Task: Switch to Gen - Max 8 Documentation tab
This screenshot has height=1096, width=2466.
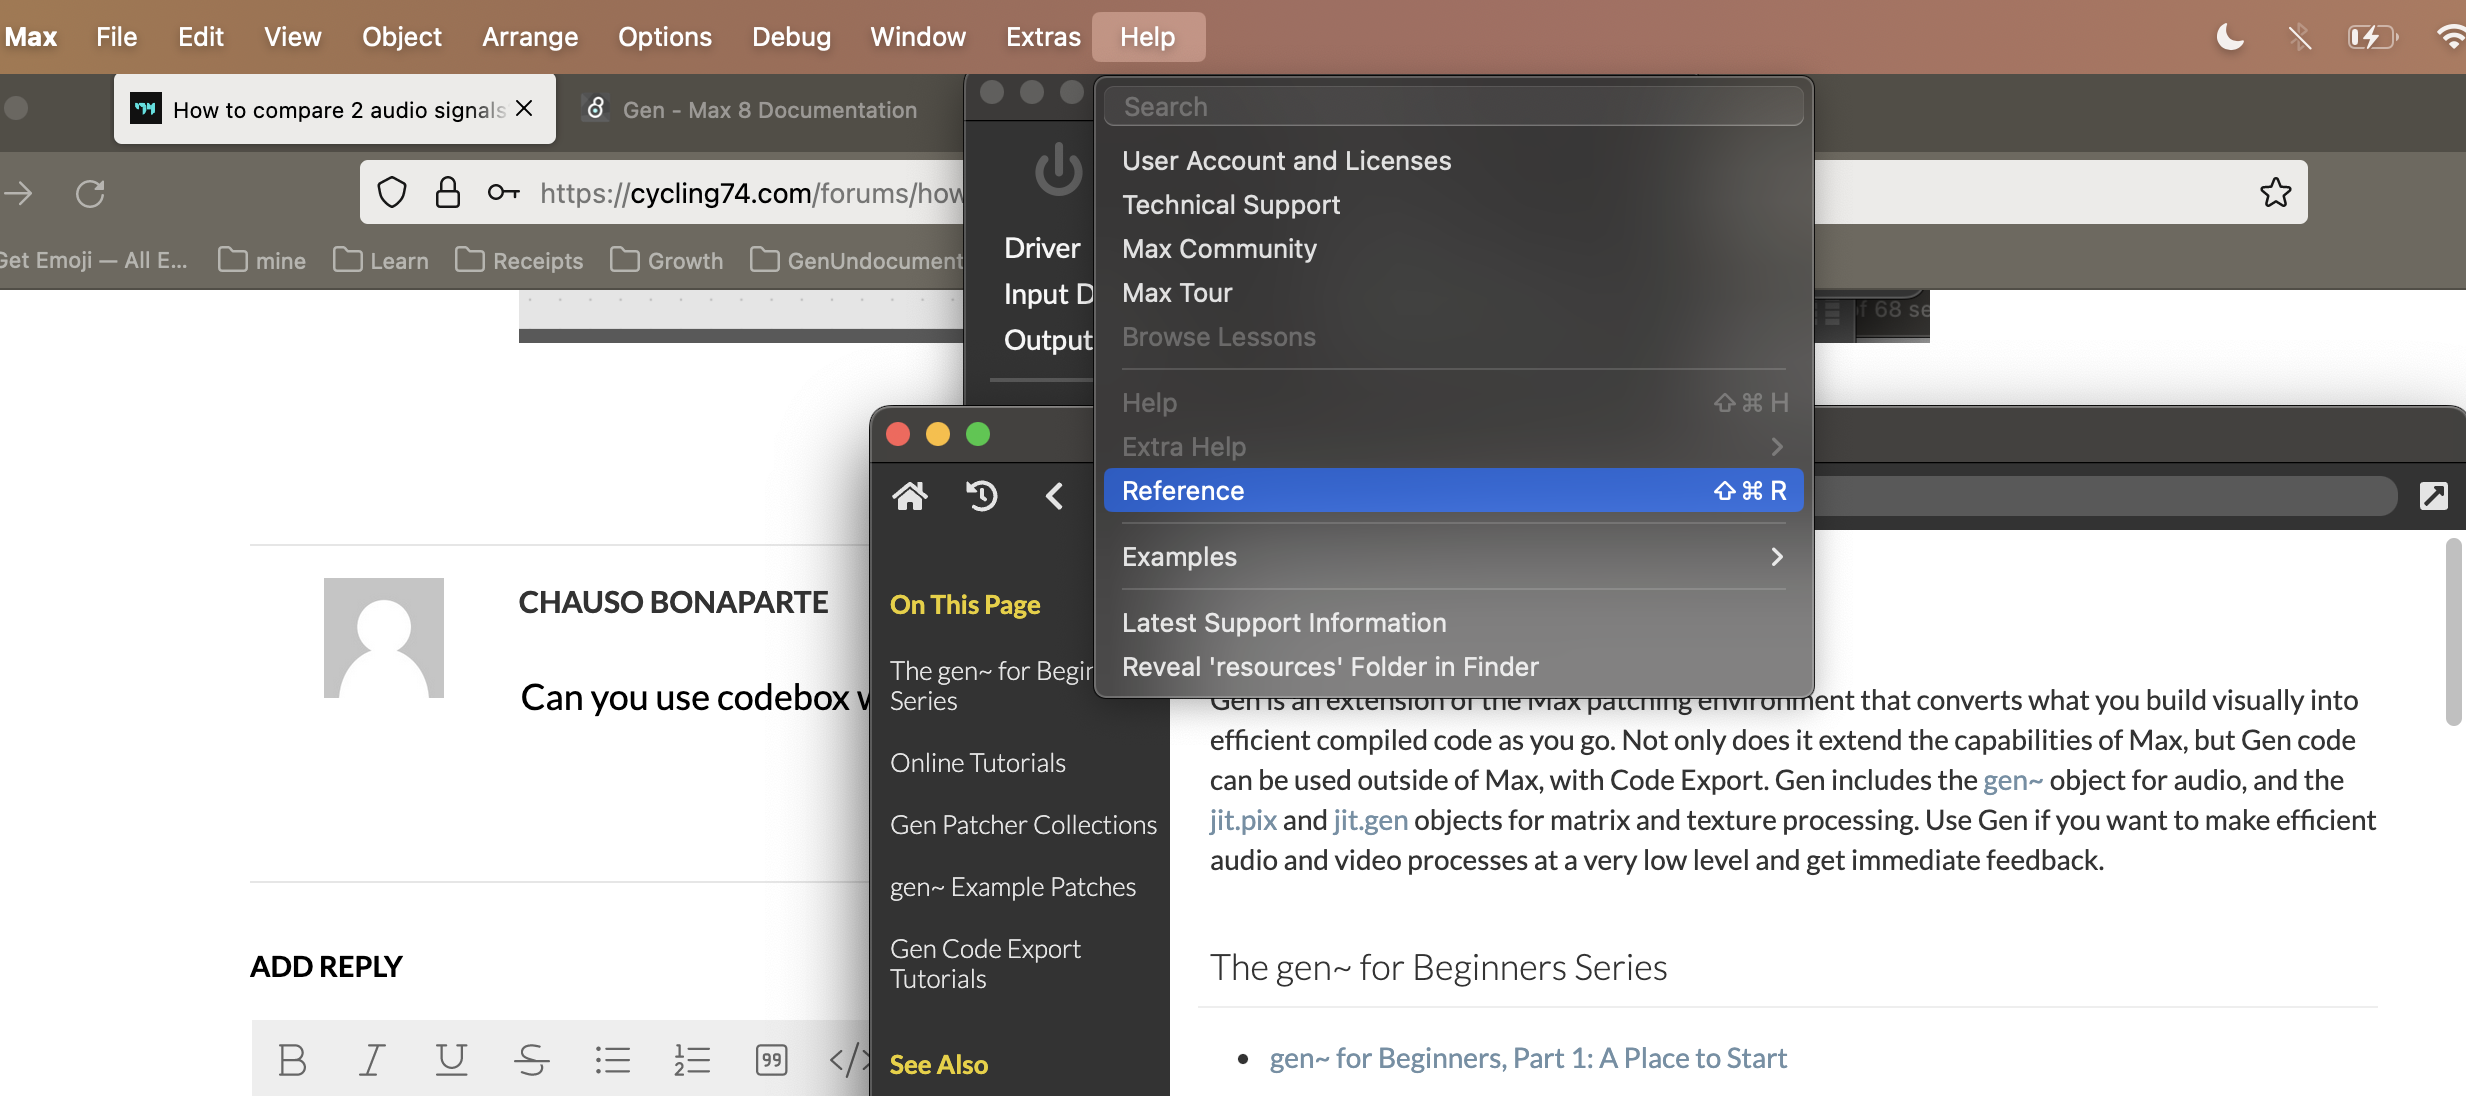Action: click(x=768, y=110)
